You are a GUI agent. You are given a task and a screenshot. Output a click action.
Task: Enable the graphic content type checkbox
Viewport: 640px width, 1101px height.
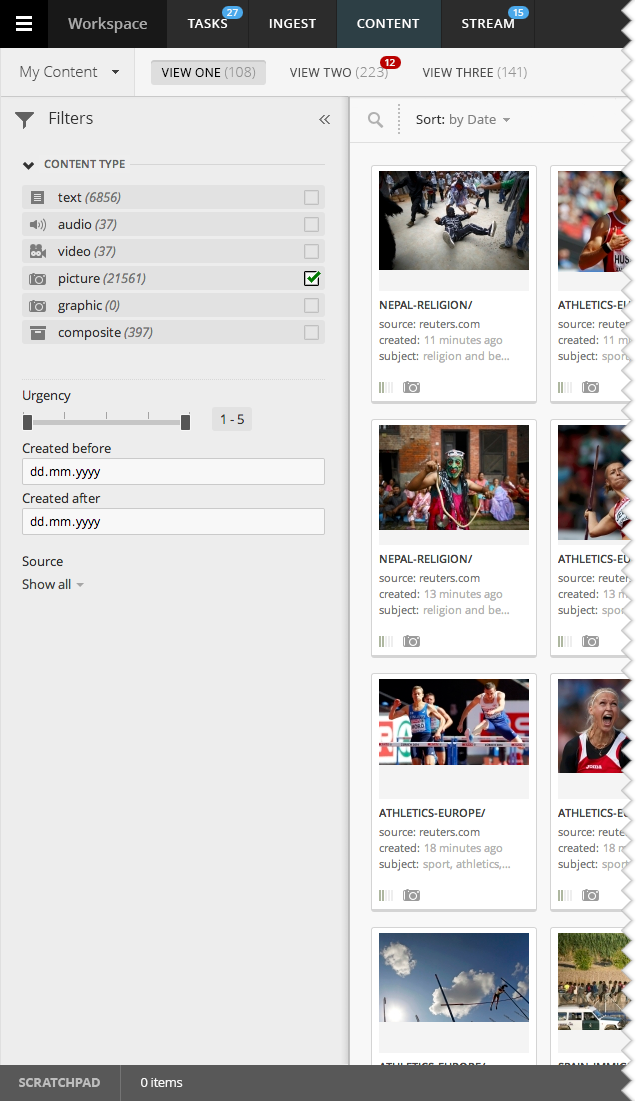pos(311,305)
